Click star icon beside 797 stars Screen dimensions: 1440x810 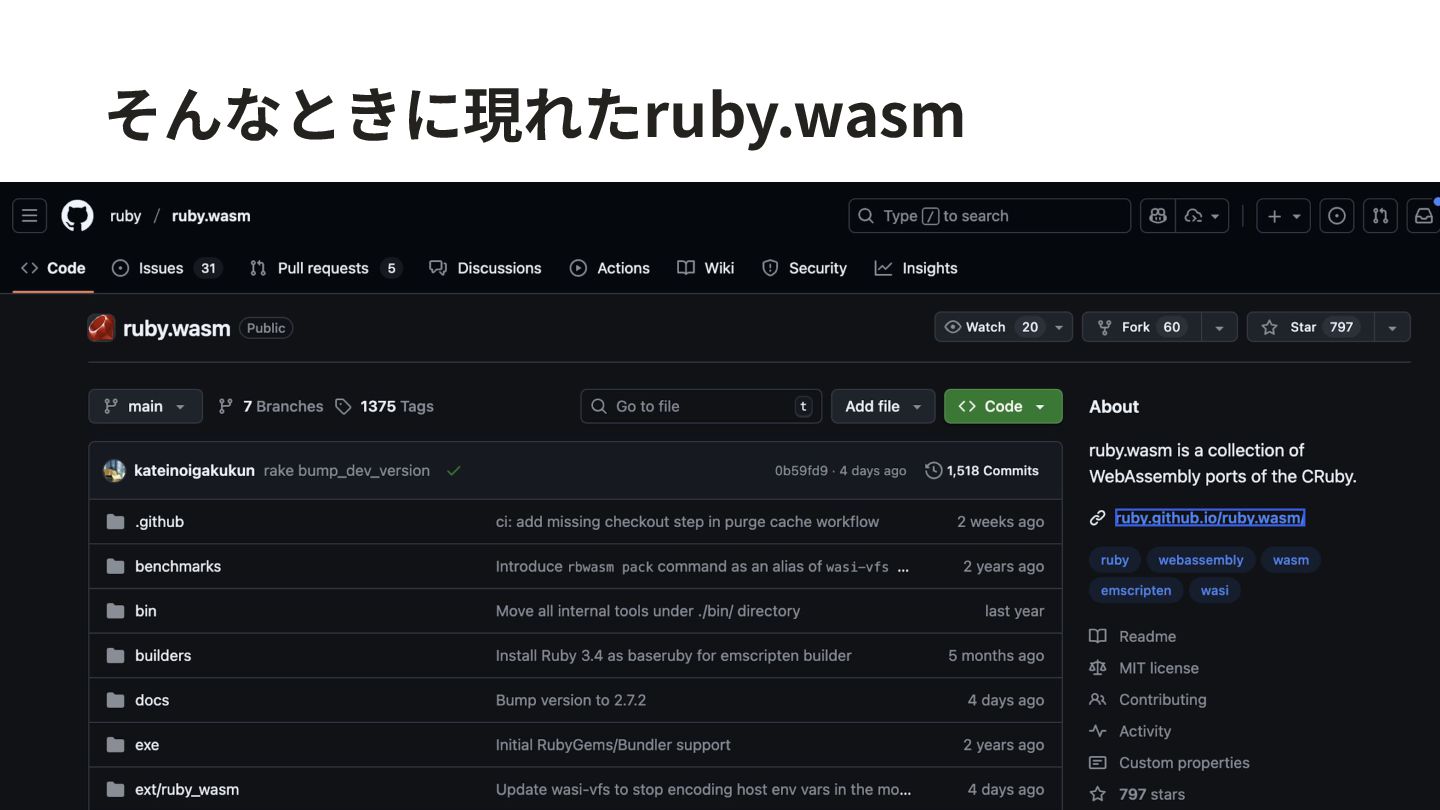pyautogui.click(x=1098, y=794)
